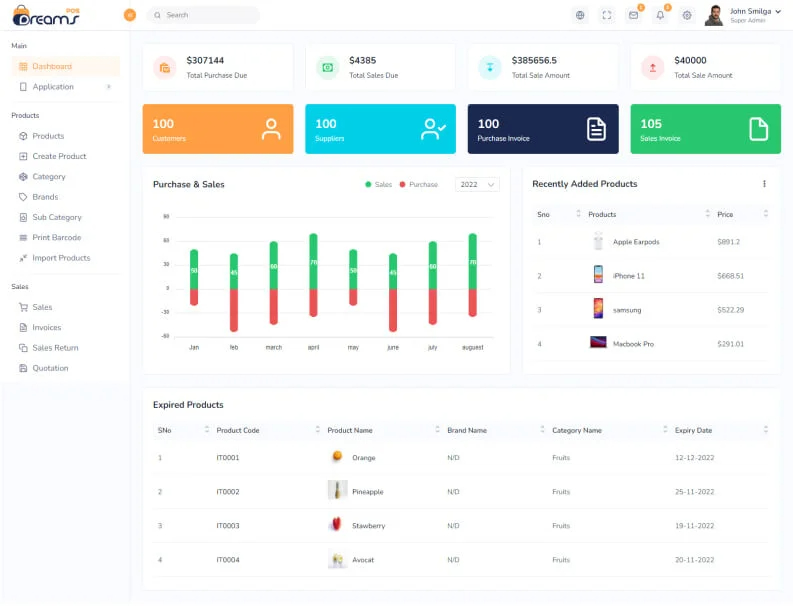Click Purchase Invoice document icon
This screenshot has height=606, width=793.
coord(596,129)
